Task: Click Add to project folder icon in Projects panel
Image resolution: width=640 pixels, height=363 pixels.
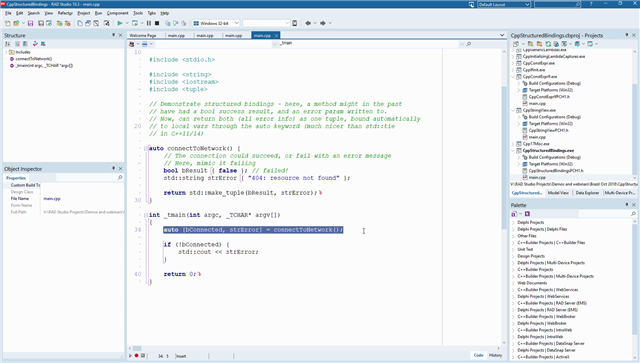Action: click(x=530, y=44)
